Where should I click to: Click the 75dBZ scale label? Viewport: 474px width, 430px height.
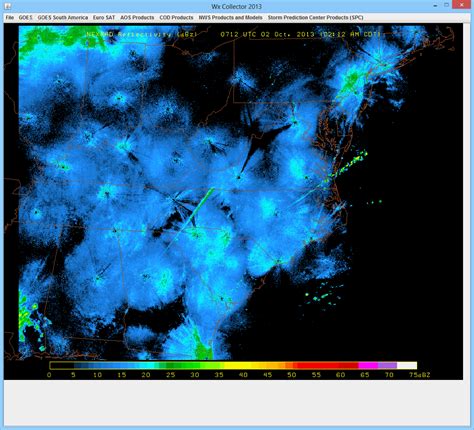(419, 375)
